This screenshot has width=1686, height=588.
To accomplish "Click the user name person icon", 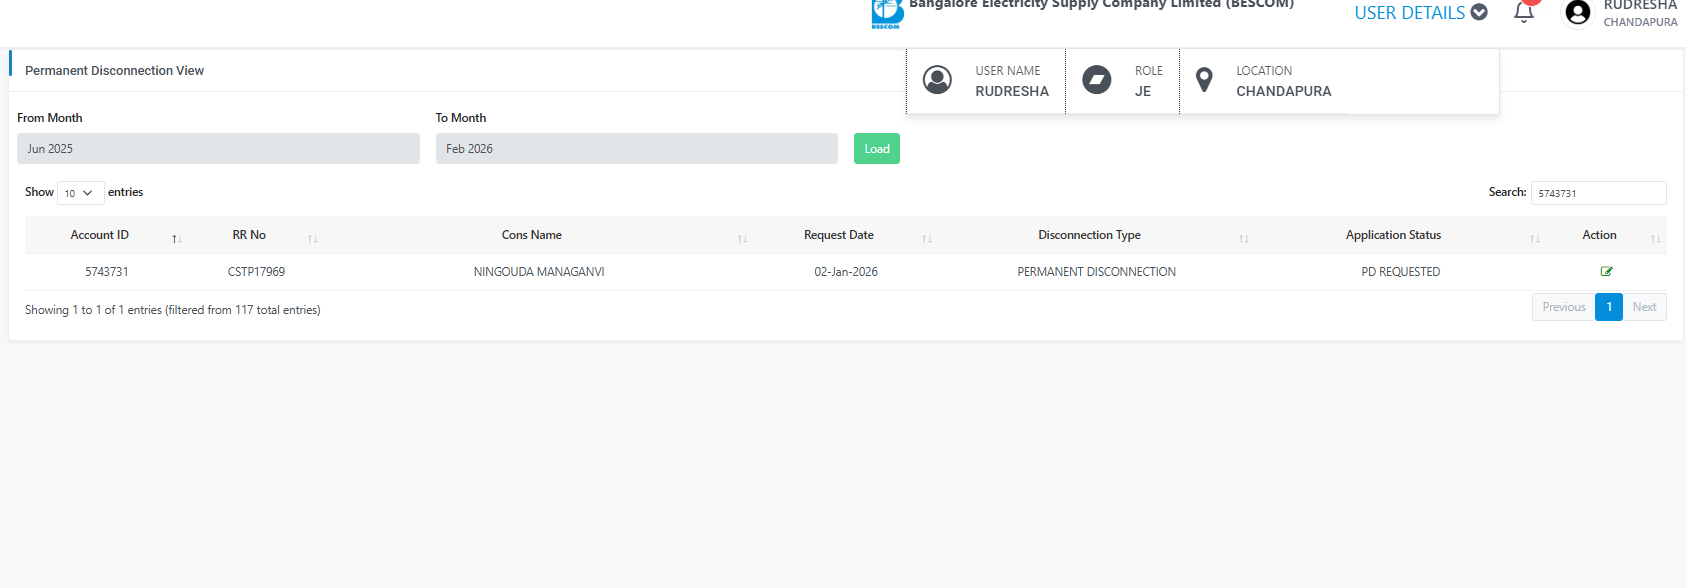I will 937,80.
